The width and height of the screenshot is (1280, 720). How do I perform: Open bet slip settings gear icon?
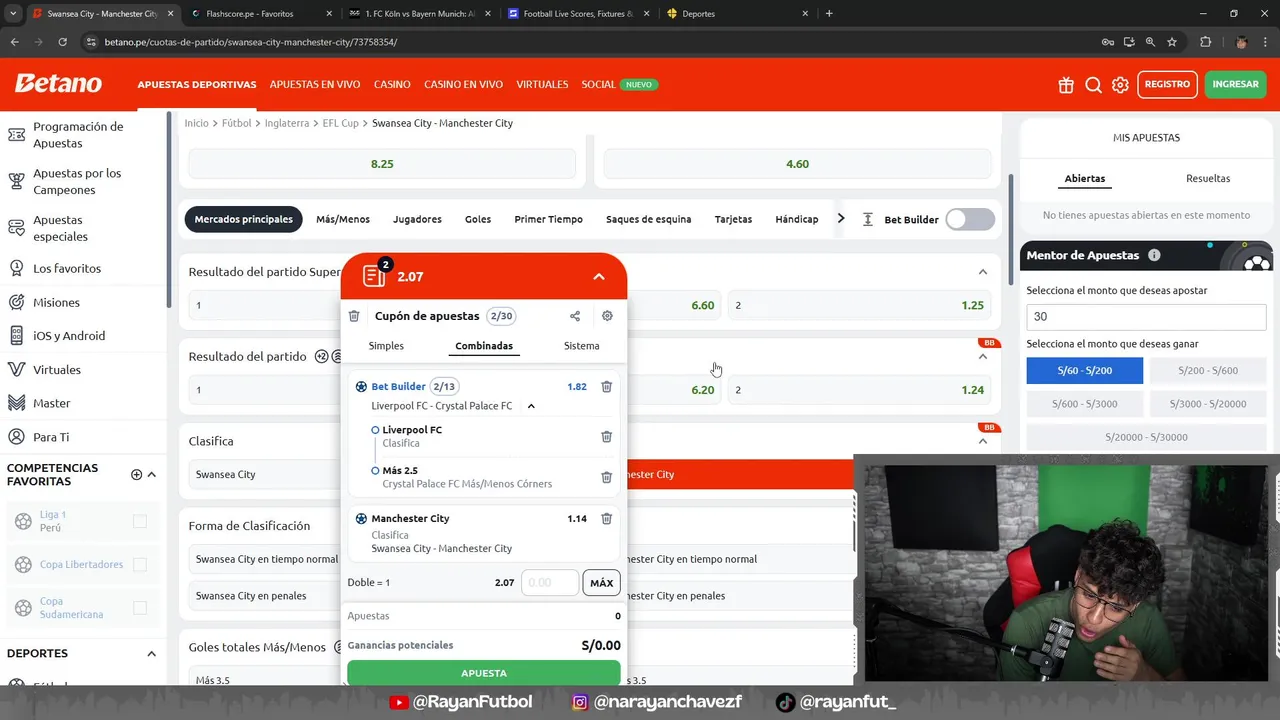coord(607,316)
